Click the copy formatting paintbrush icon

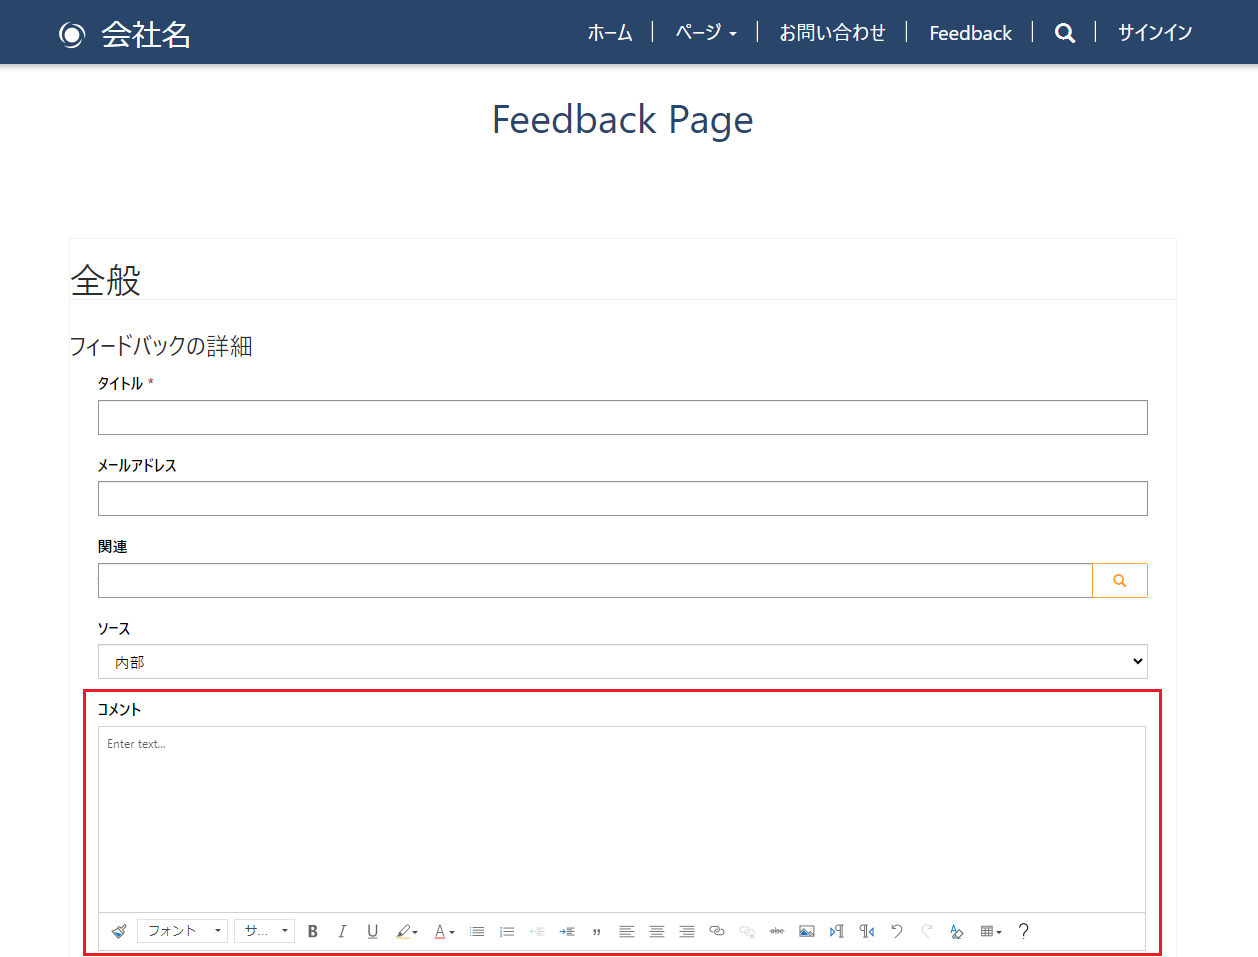coord(119,931)
